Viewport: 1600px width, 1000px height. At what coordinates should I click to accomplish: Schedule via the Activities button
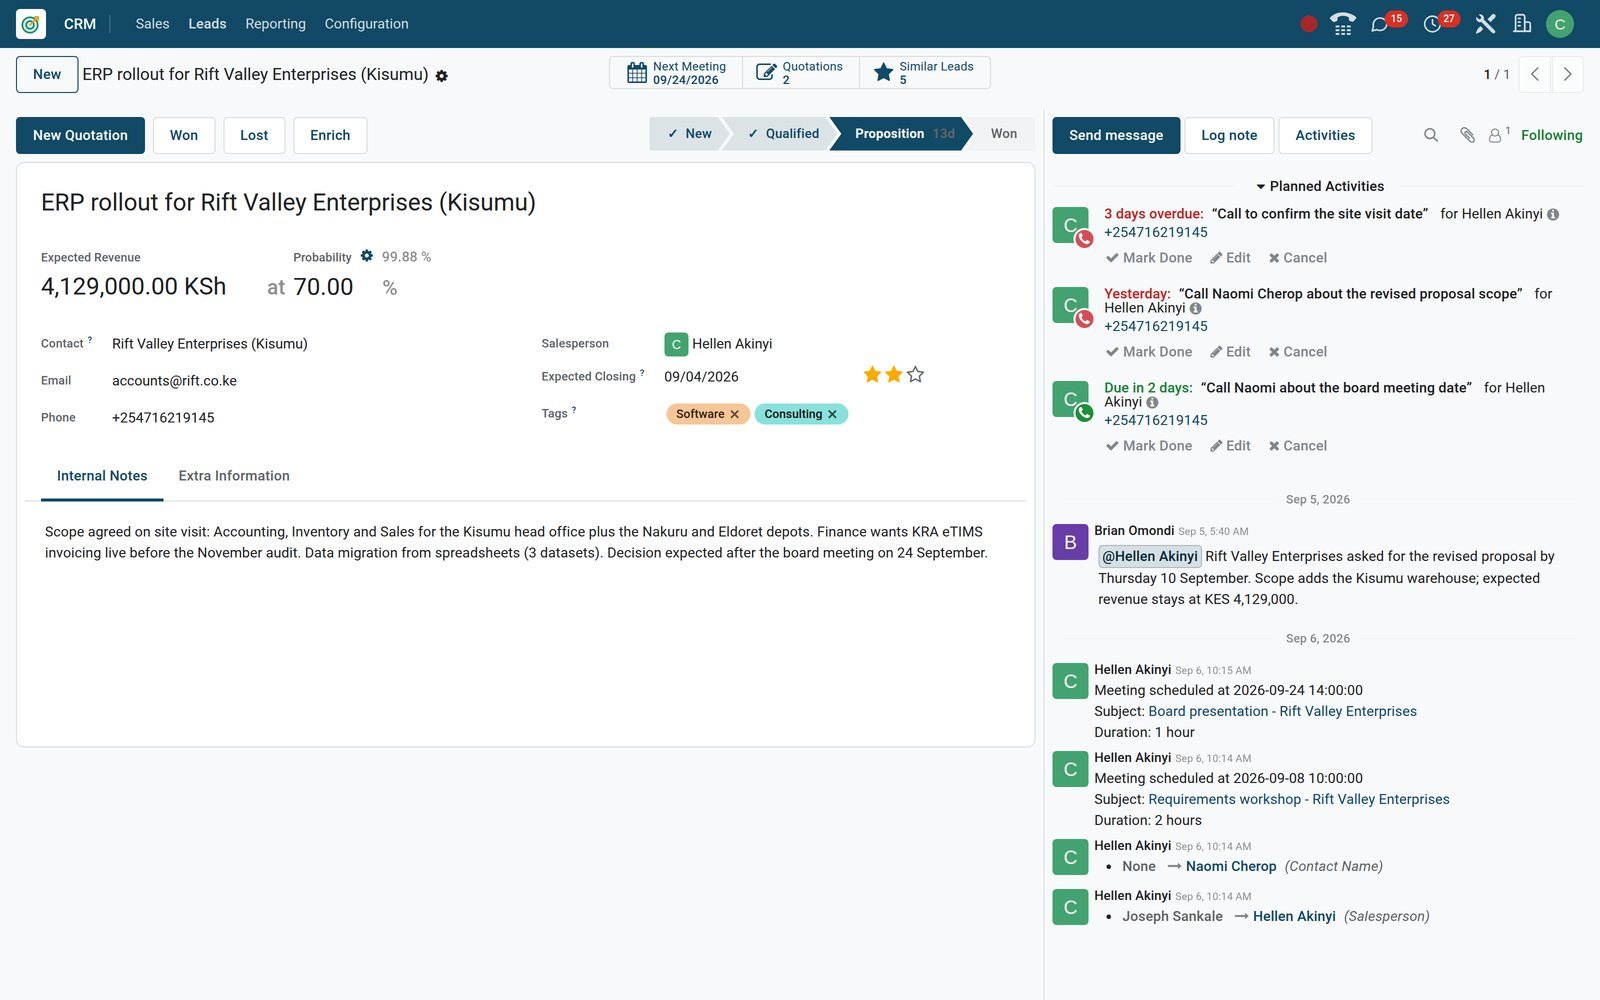(1325, 135)
